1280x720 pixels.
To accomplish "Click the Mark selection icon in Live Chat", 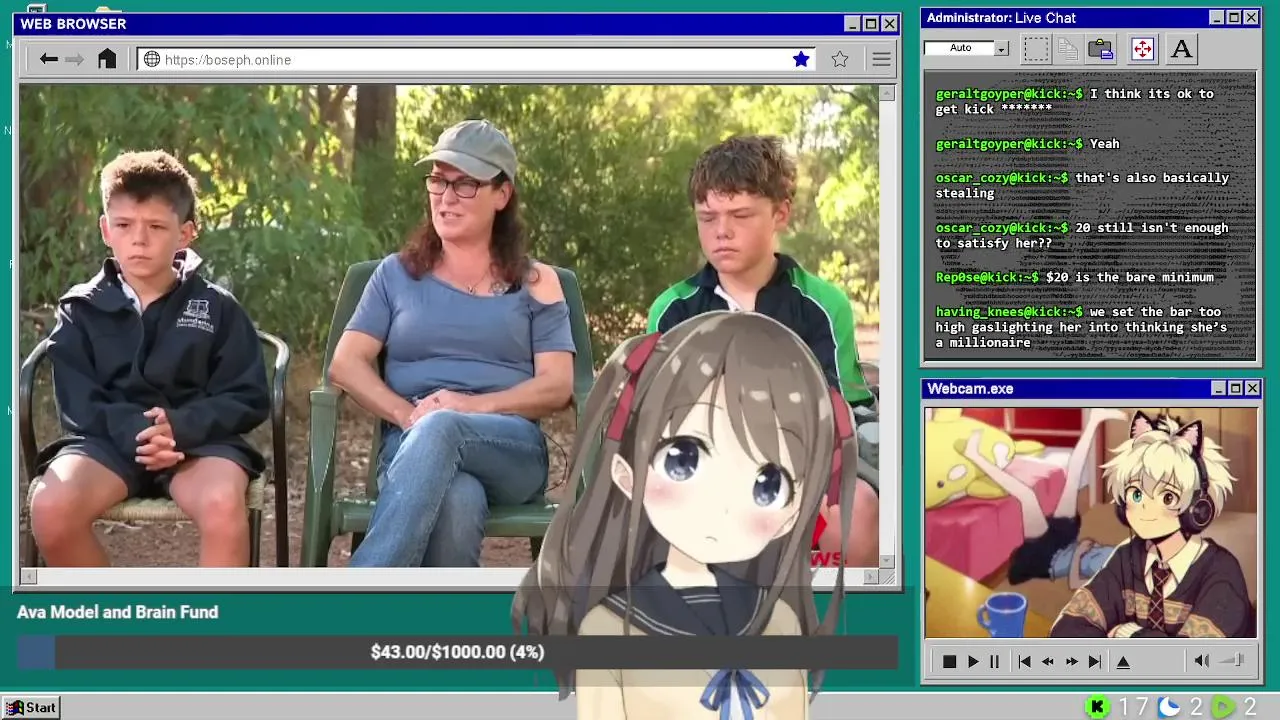I will [x=1036, y=48].
